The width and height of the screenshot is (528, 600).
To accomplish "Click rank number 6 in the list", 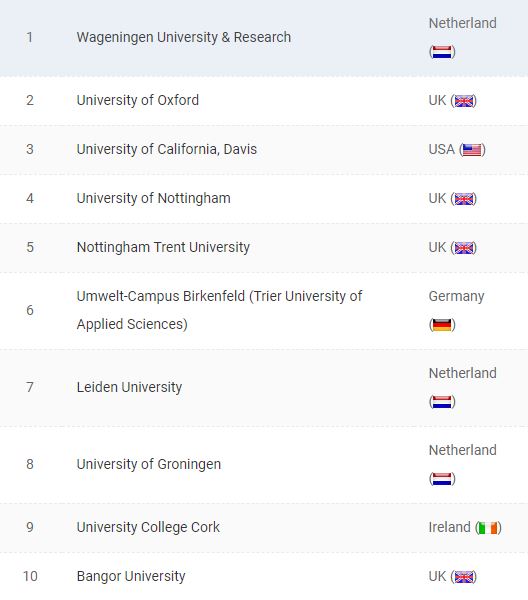I will click(30, 310).
